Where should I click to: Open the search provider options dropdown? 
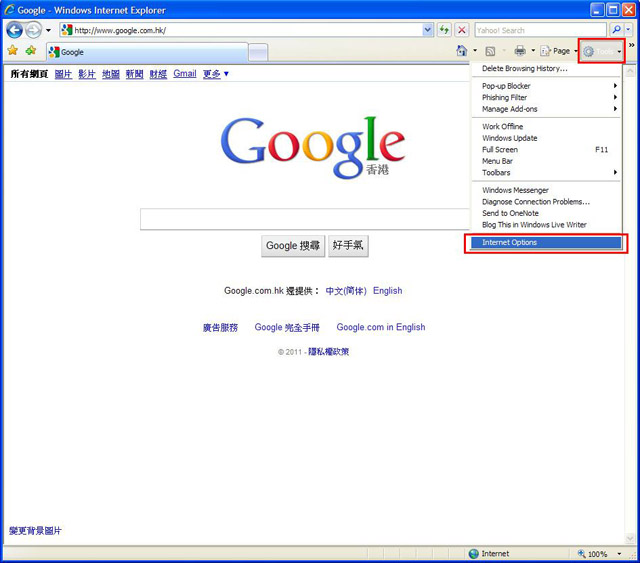coord(628,30)
